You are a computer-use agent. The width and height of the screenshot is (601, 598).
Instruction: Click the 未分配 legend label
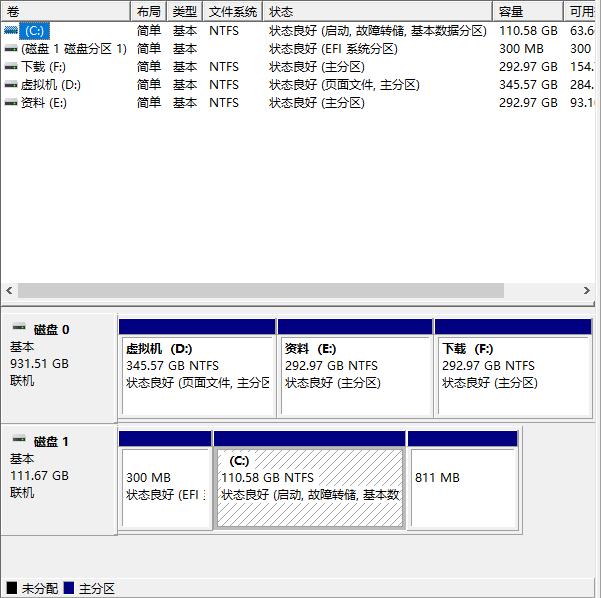tap(40, 588)
